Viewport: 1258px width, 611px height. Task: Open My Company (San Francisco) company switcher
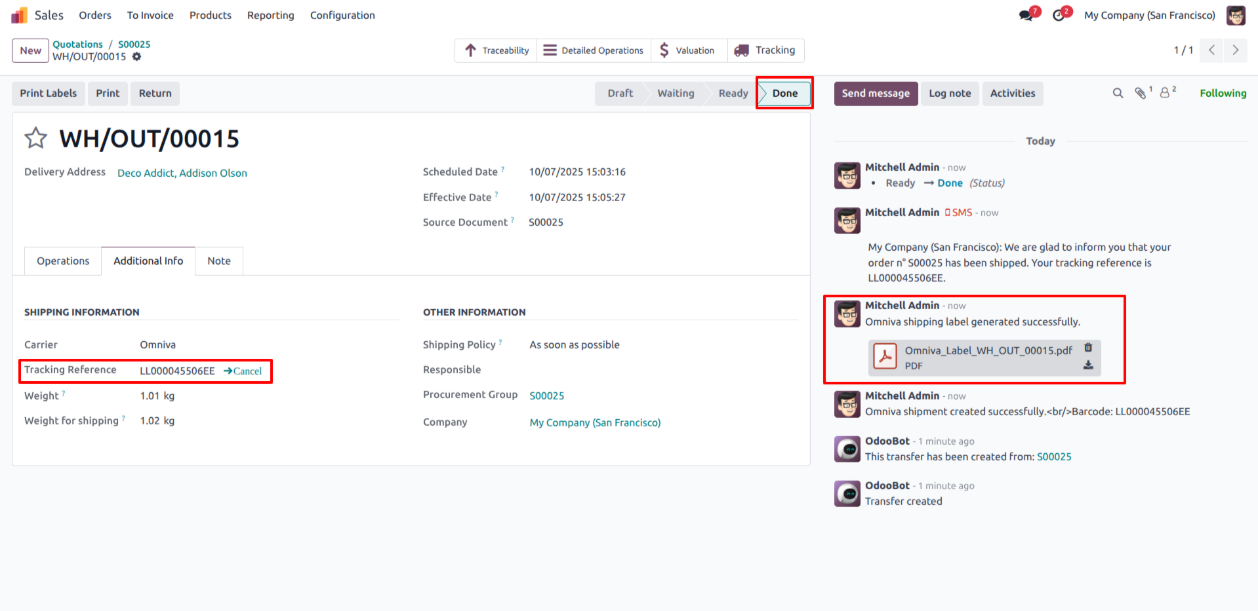click(x=1149, y=15)
